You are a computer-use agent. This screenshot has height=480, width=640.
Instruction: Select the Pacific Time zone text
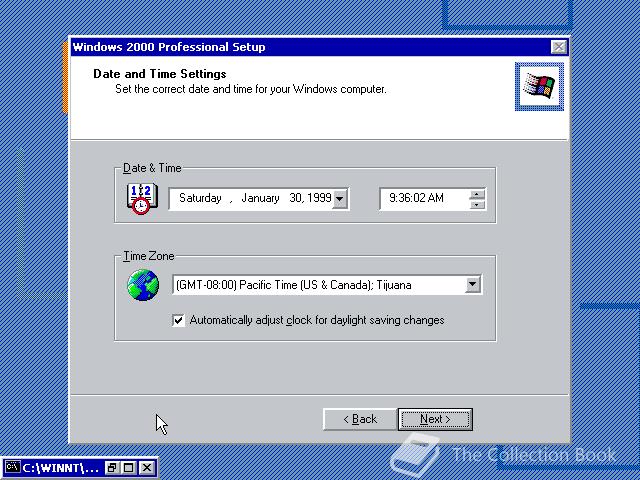click(293, 284)
